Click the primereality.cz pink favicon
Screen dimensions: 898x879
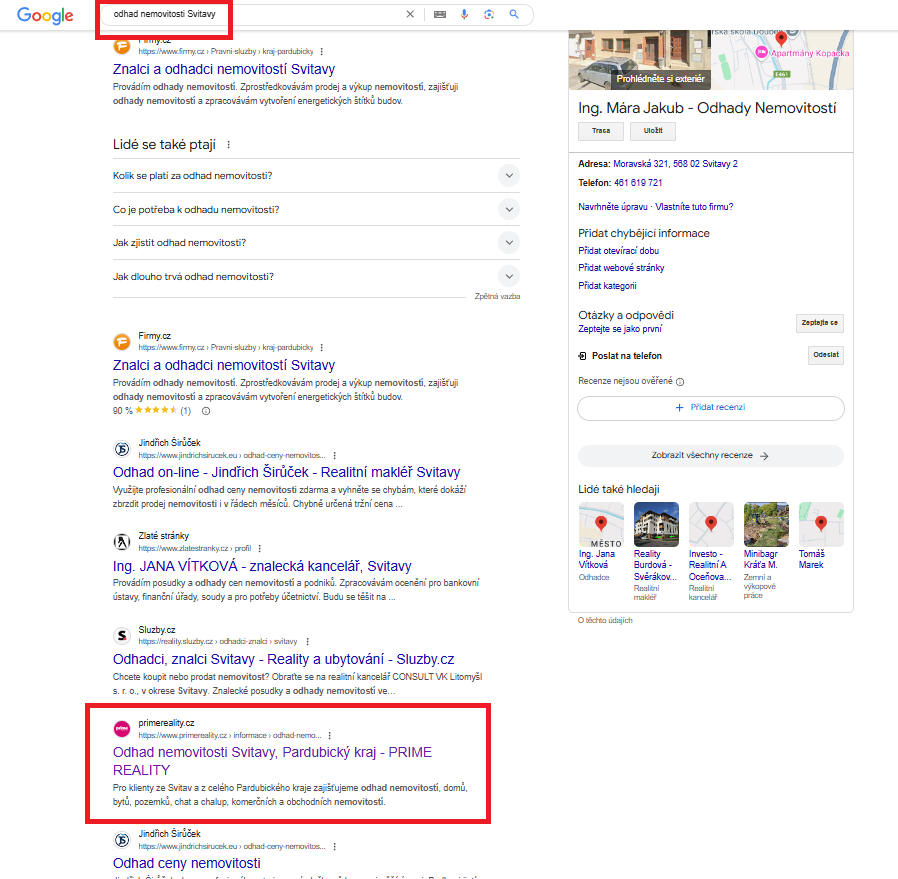coord(122,729)
